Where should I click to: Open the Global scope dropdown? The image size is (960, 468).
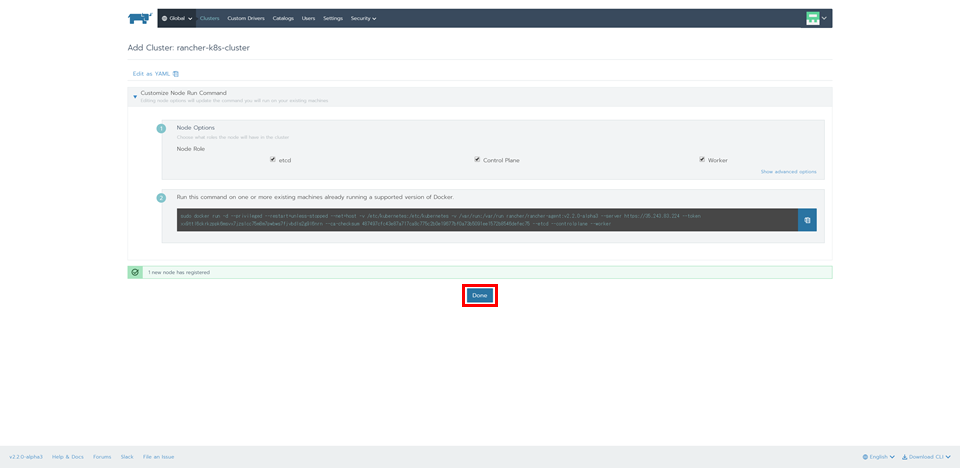(x=177, y=18)
